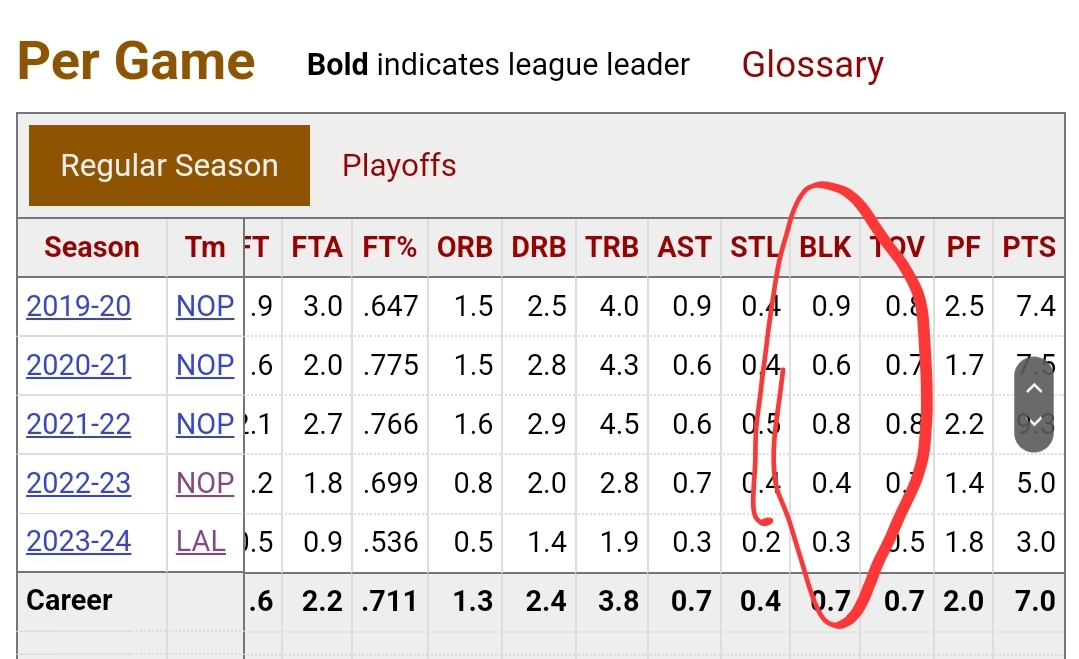The width and height of the screenshot is (1079, 659).
Task: Sort table by FT% column header
Action: [389, 248]
